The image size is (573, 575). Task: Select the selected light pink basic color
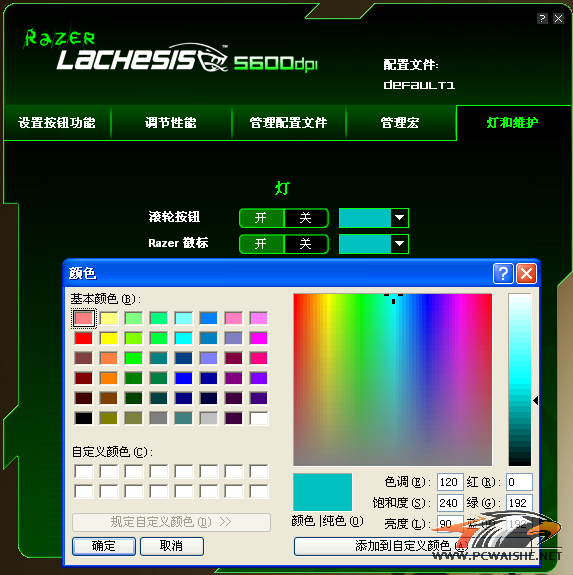point(84,318)
